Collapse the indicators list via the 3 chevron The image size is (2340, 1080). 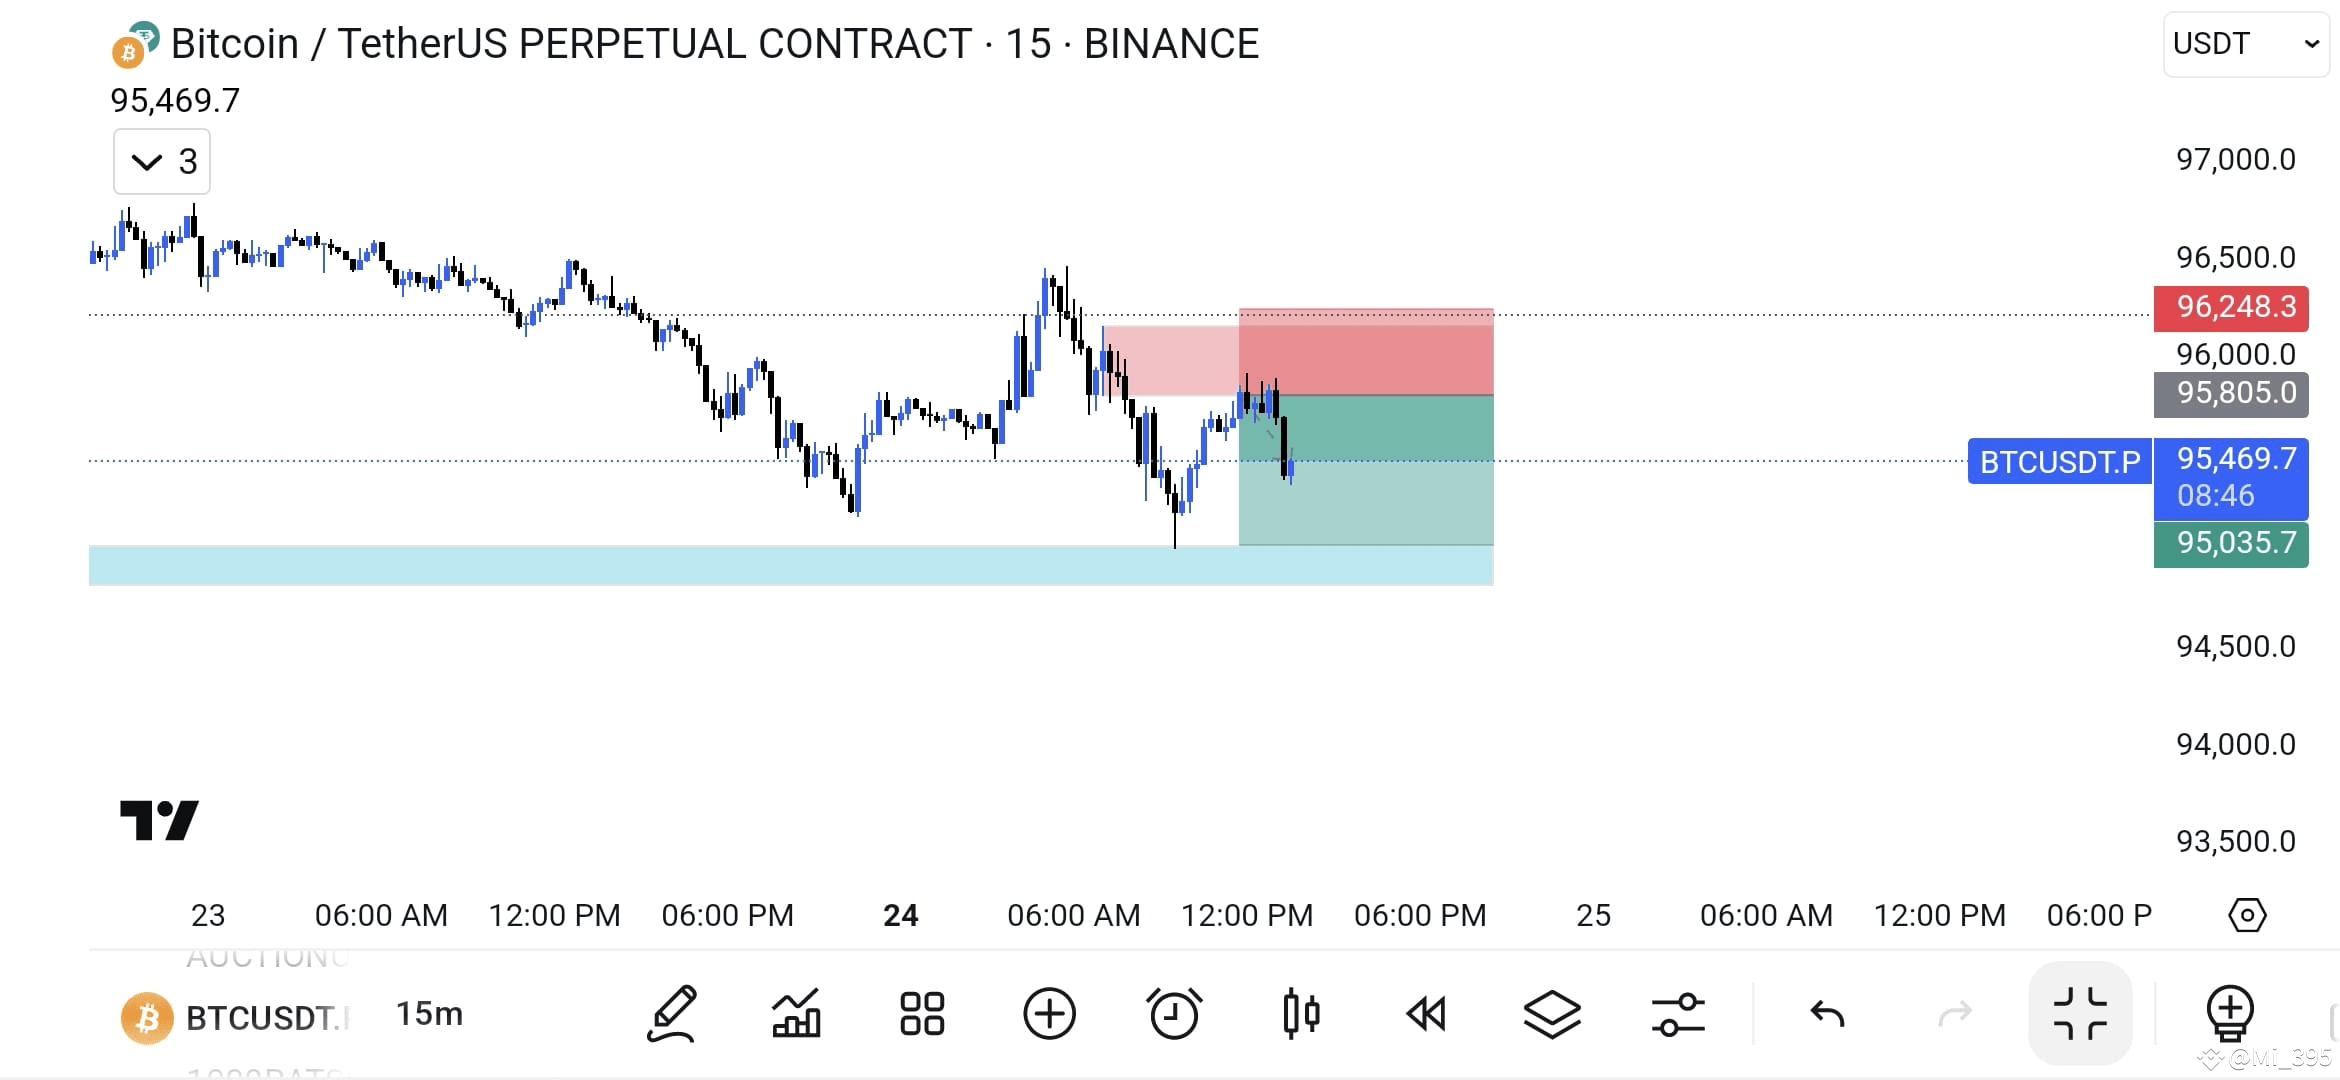click(x=161, y=161)
